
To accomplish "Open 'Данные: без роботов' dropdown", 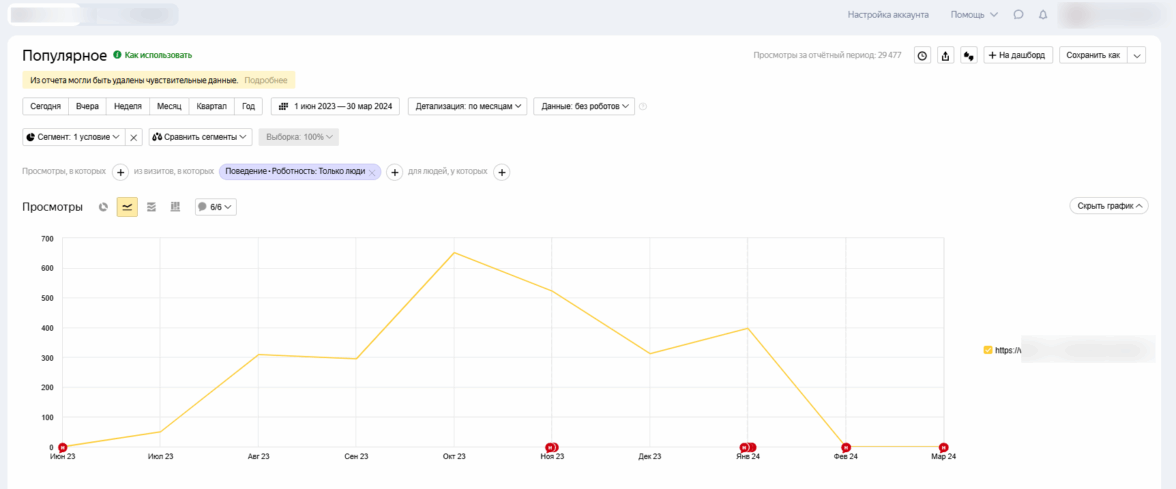I will (585, 106).
